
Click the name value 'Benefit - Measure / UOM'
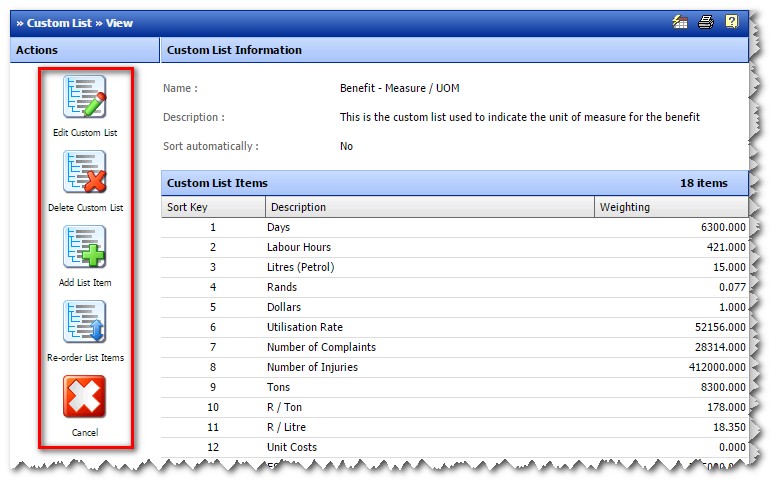click(x=399, y=88)
